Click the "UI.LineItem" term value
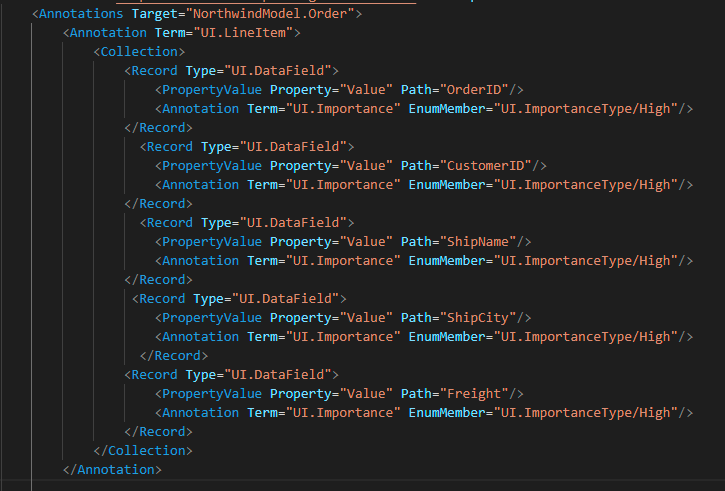This screenshot has height=491, width=725. tap(243, 33)
